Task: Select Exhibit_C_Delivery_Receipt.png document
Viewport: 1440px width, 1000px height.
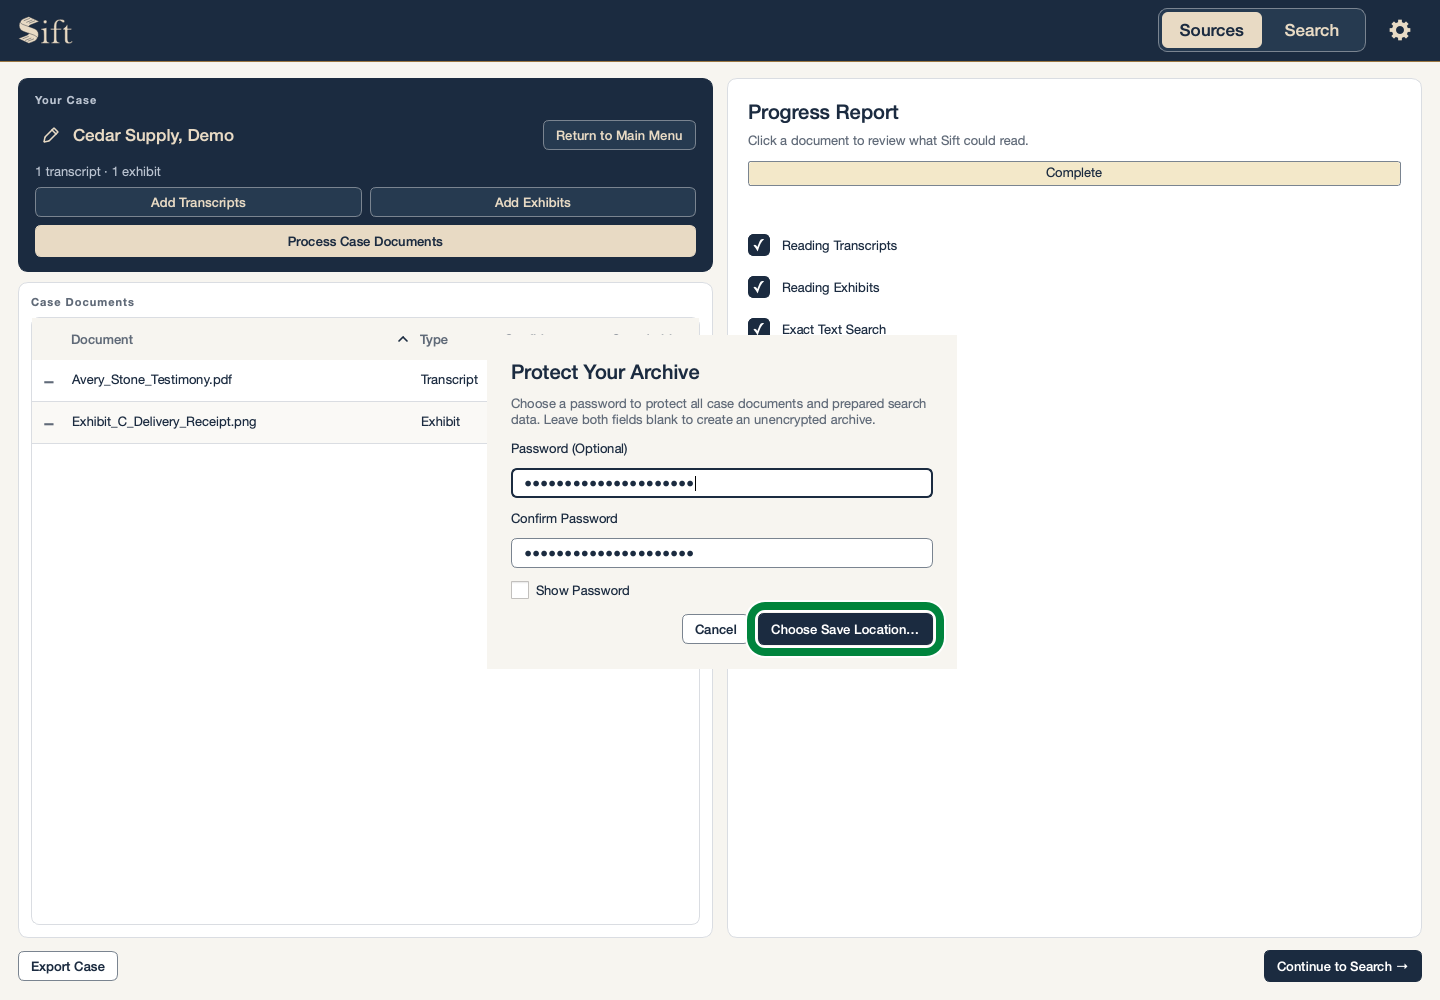Action: click(164, 422)
